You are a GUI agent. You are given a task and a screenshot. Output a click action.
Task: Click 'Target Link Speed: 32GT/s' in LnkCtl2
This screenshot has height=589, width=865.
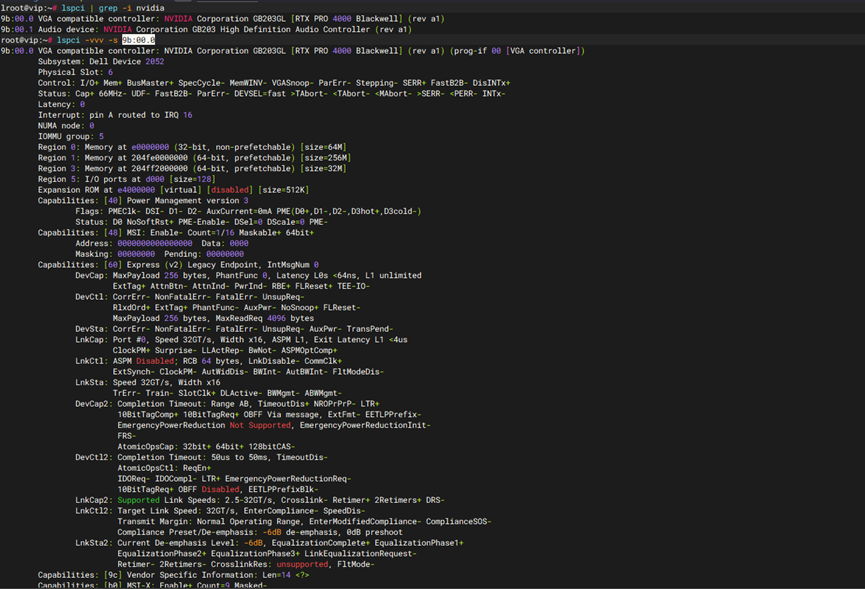pos(178,511)
